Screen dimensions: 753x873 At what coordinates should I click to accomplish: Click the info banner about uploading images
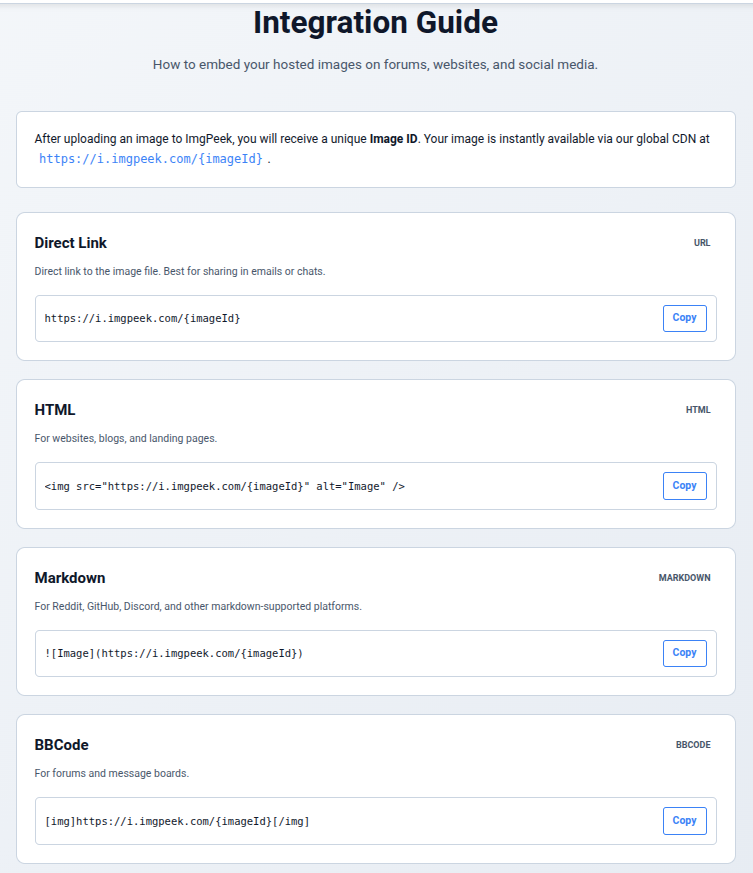pos(376,148)
